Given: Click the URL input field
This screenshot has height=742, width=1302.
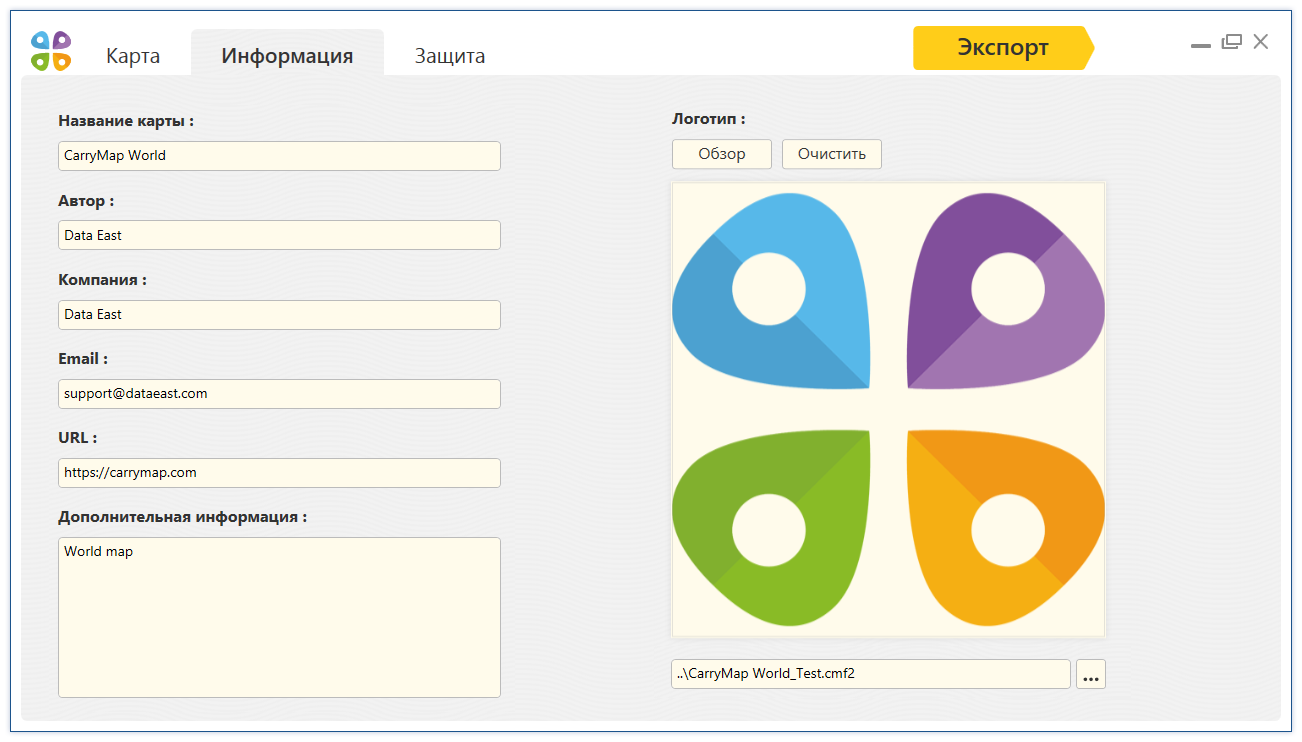Looking at the screenshot, I should click(279, 473).
